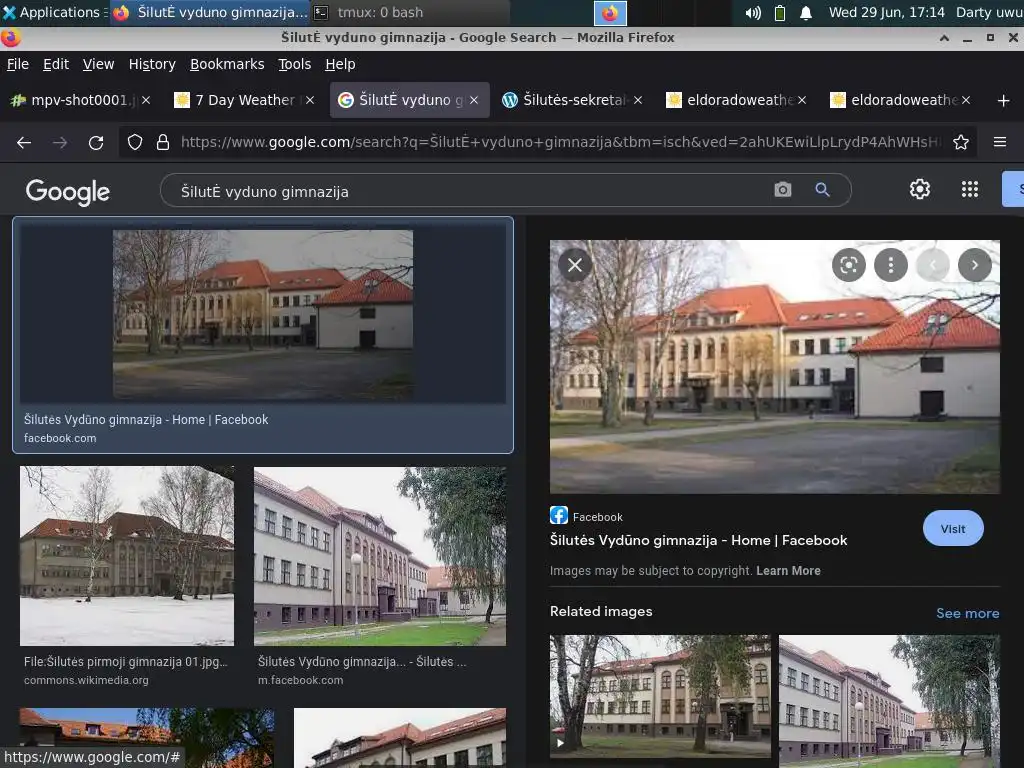
Task: Close the image preview panel
Action: click(575, 265)
